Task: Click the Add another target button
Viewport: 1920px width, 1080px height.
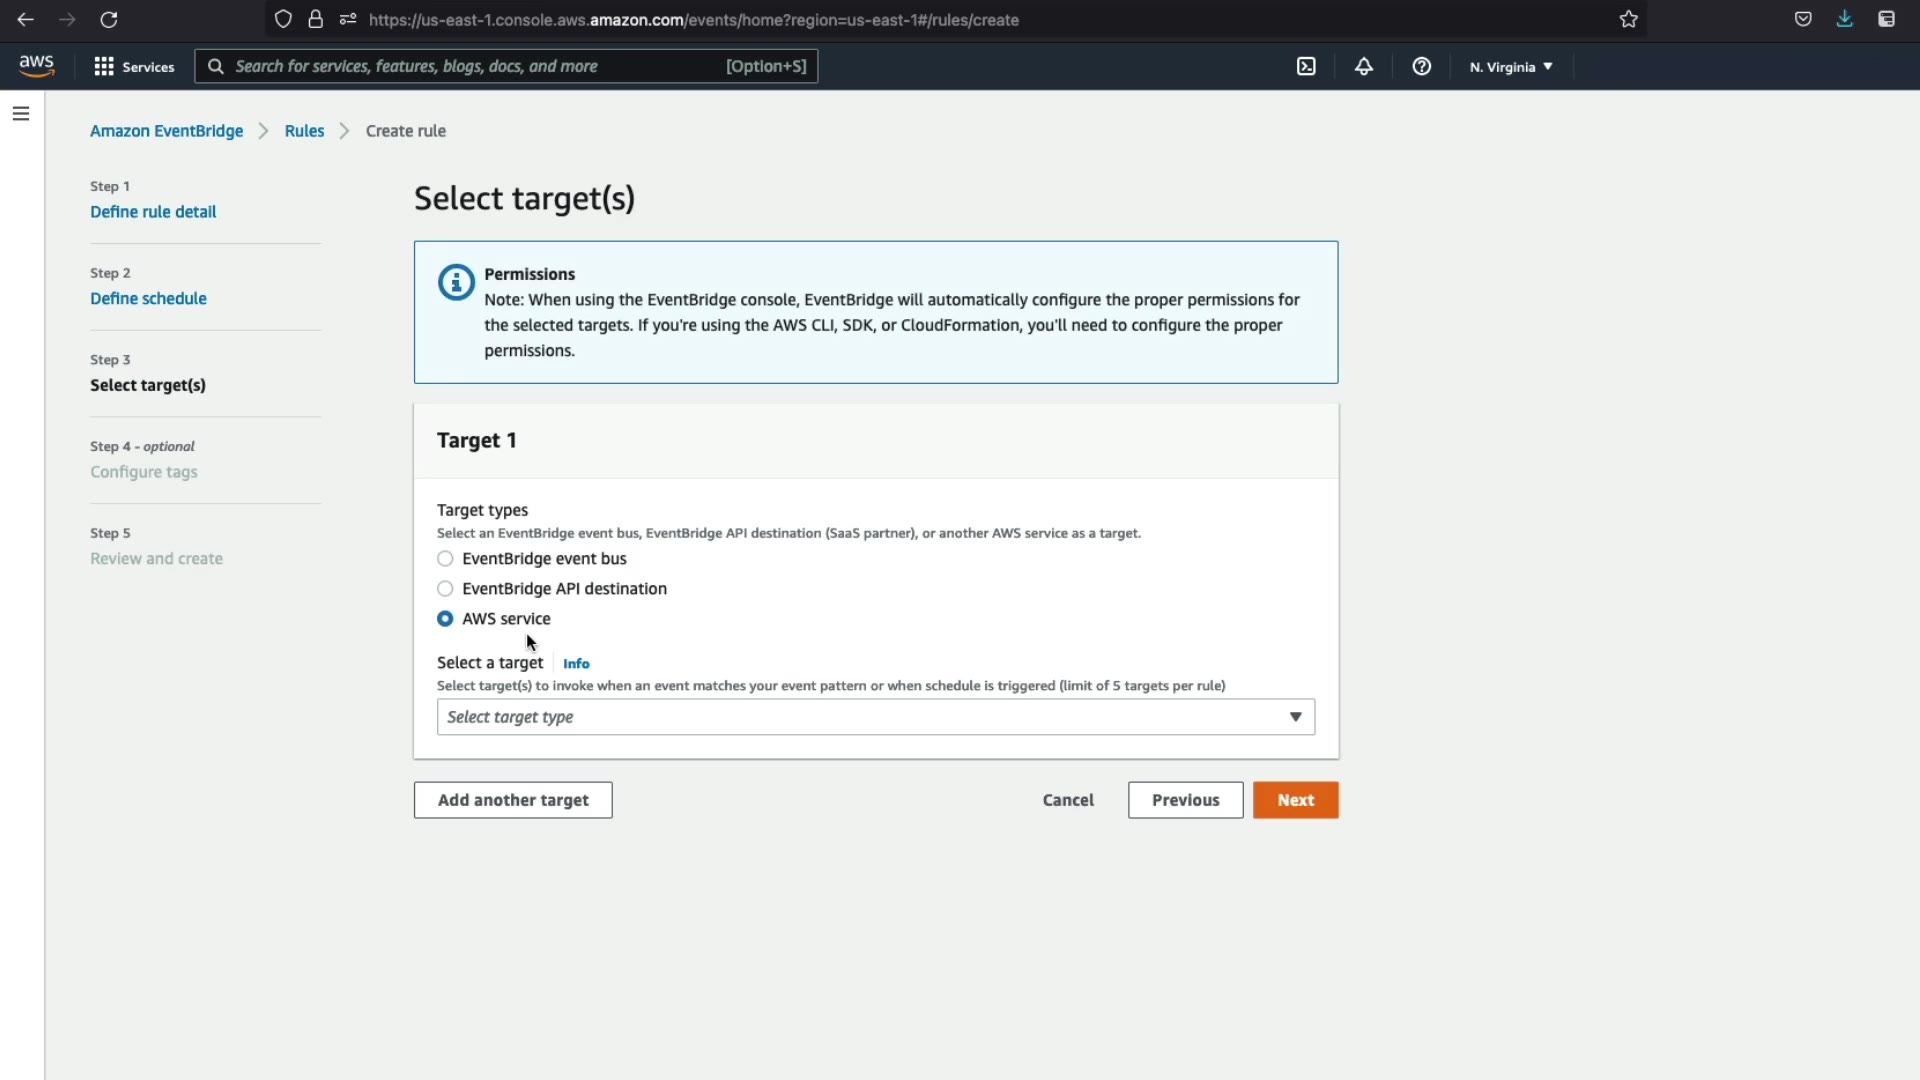Action: click(513, 800)
